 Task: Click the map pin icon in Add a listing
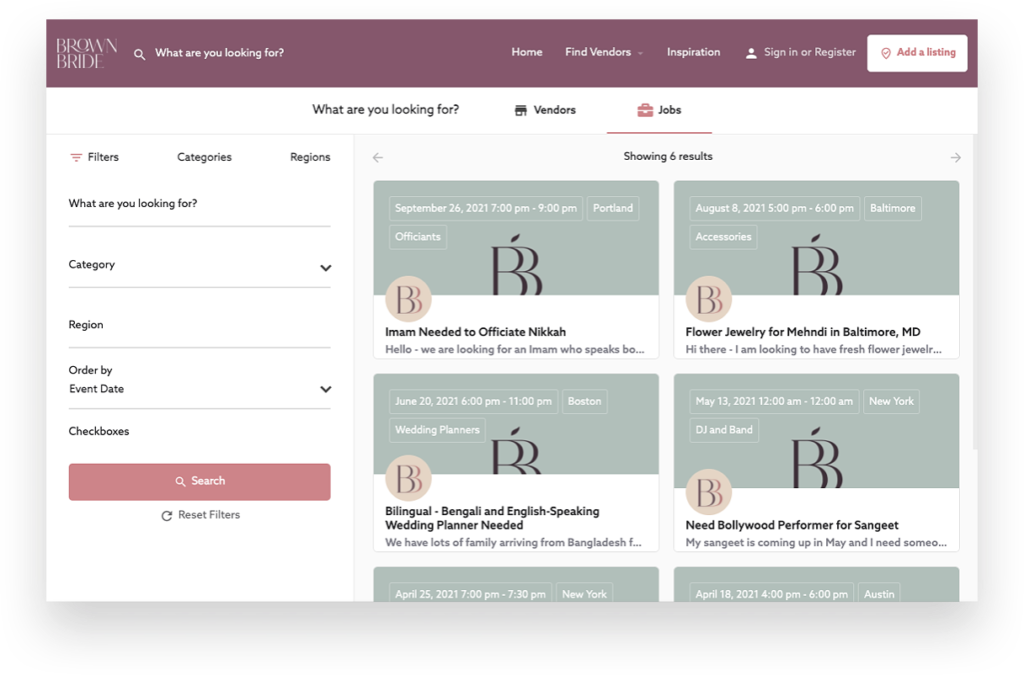(886, 53)
